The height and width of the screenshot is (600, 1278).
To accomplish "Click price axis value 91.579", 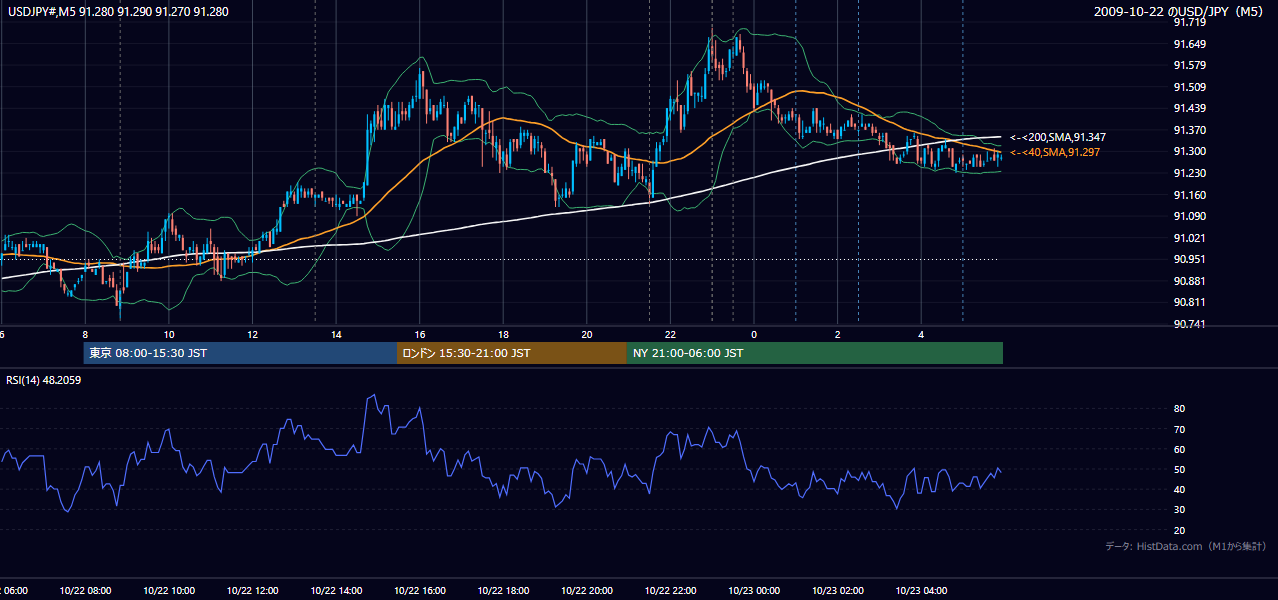I will point(1190,65).
